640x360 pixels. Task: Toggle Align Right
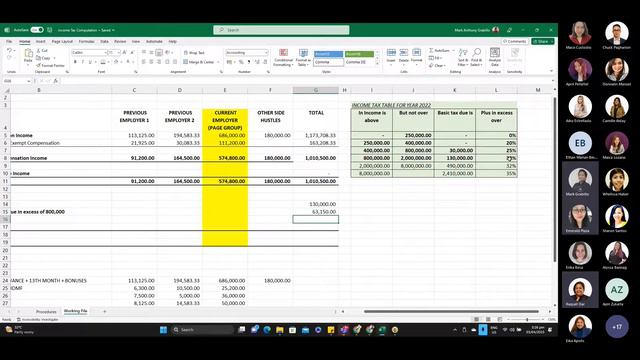(159, 62)
